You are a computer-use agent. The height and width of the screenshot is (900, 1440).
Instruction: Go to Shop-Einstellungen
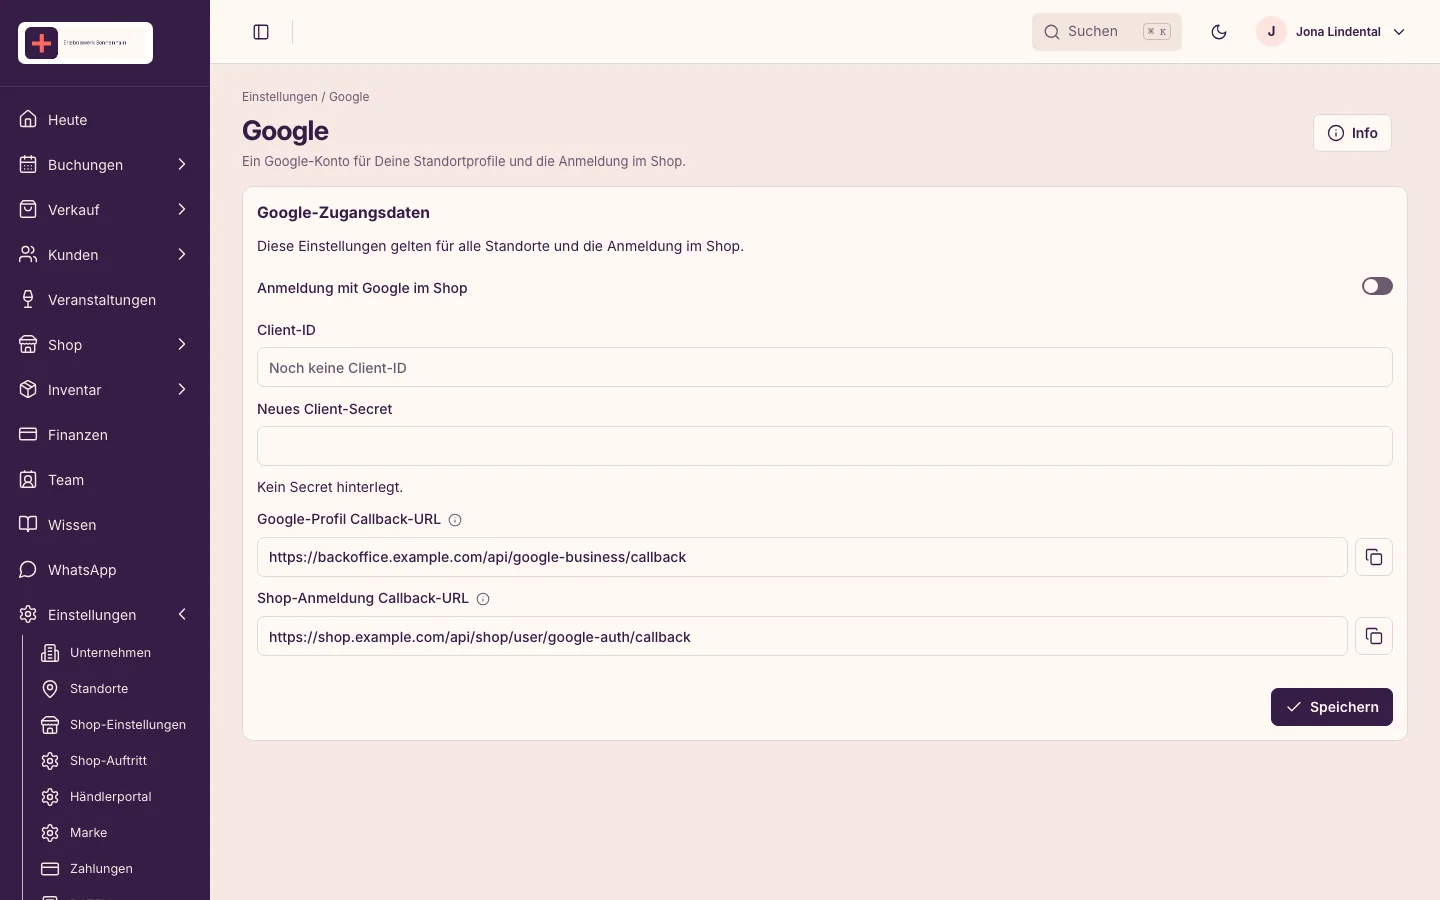pyautogui.click(x=115, y=725)
